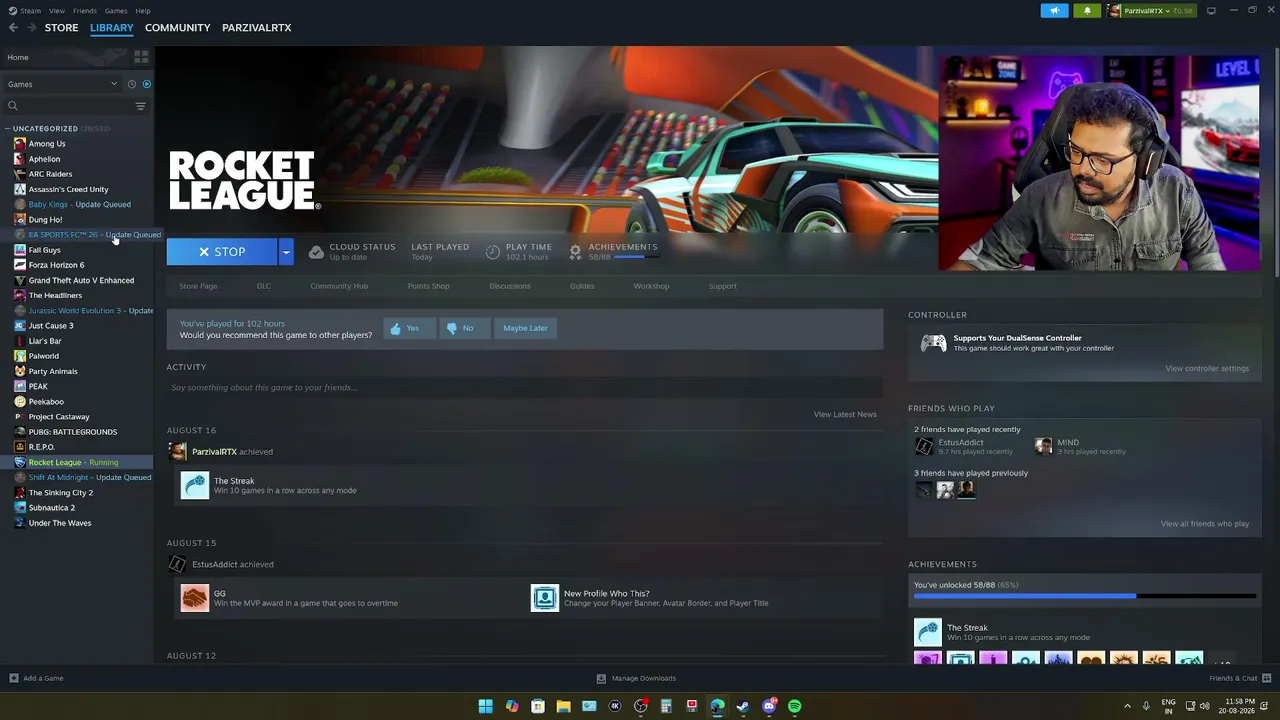Click the activity comment input field
The height and width of the screenshot is (720, 1280).
(525, 388)
